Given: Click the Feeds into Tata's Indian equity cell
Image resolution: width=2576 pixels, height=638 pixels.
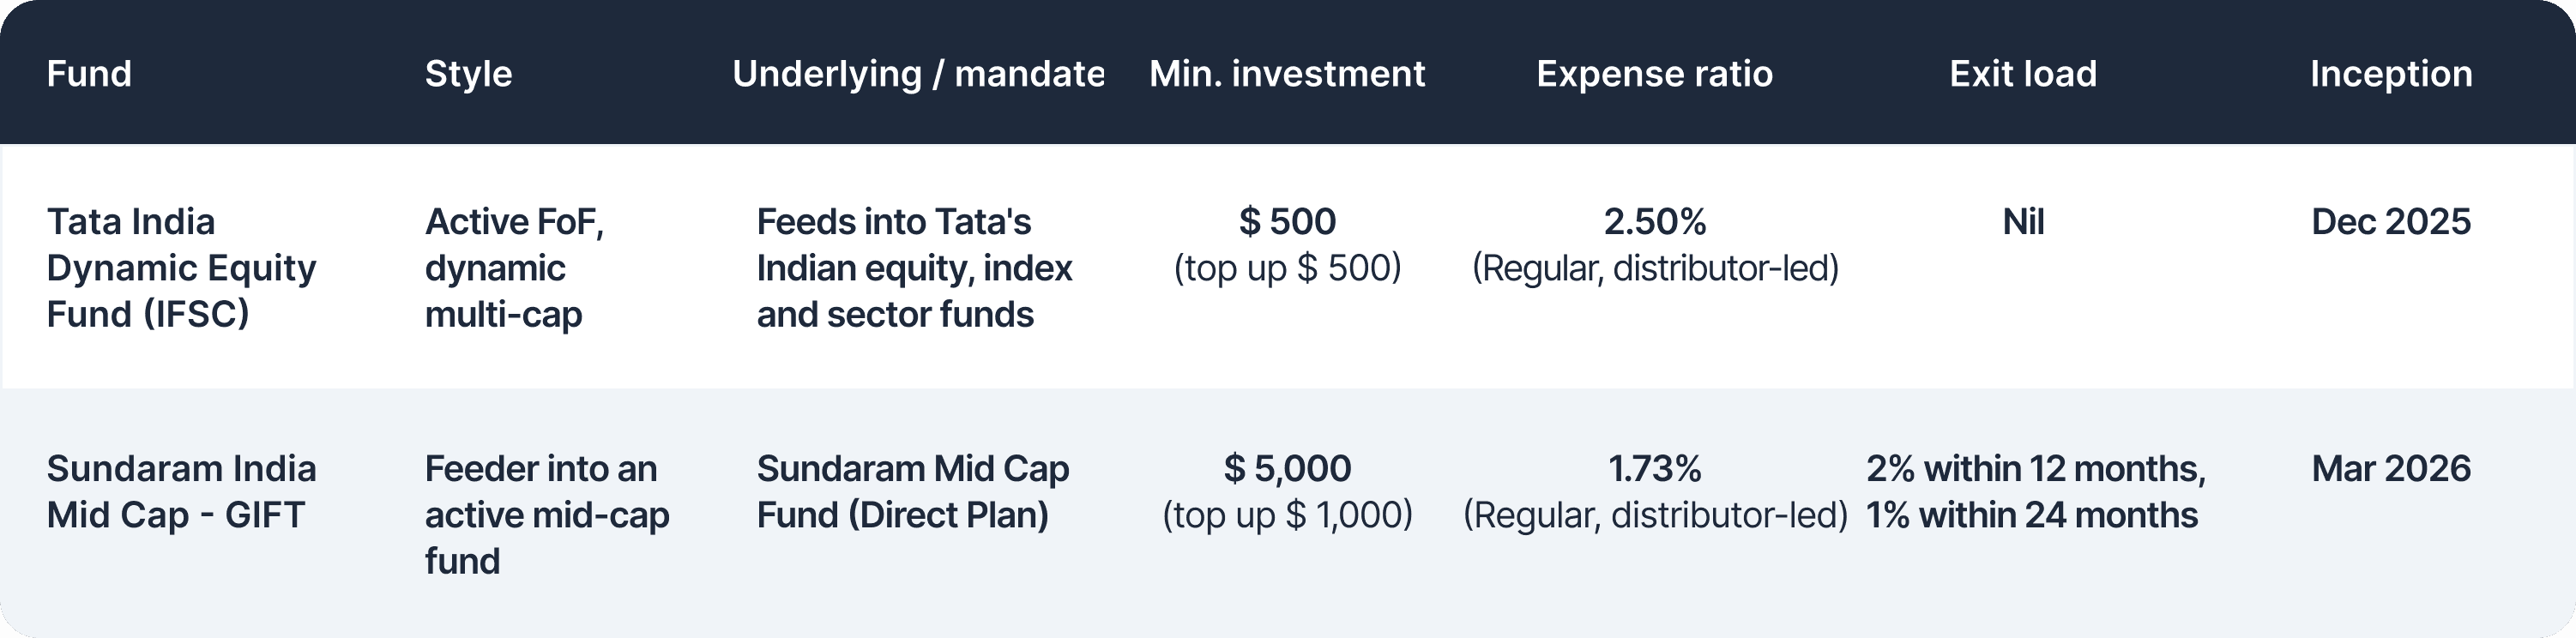Looking at the screenshot, I should pos(914,267).
